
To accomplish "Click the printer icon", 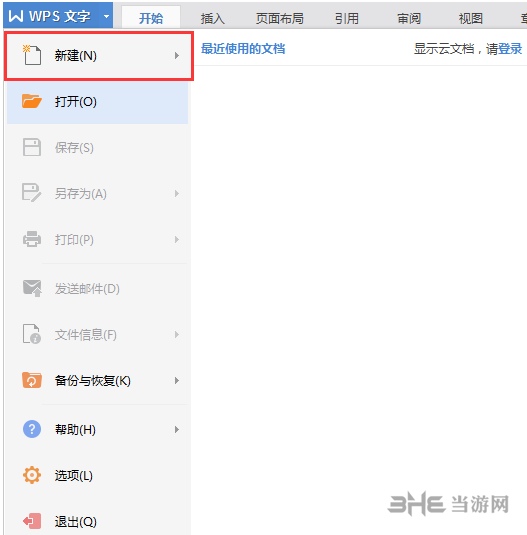I will pos(32,239).
